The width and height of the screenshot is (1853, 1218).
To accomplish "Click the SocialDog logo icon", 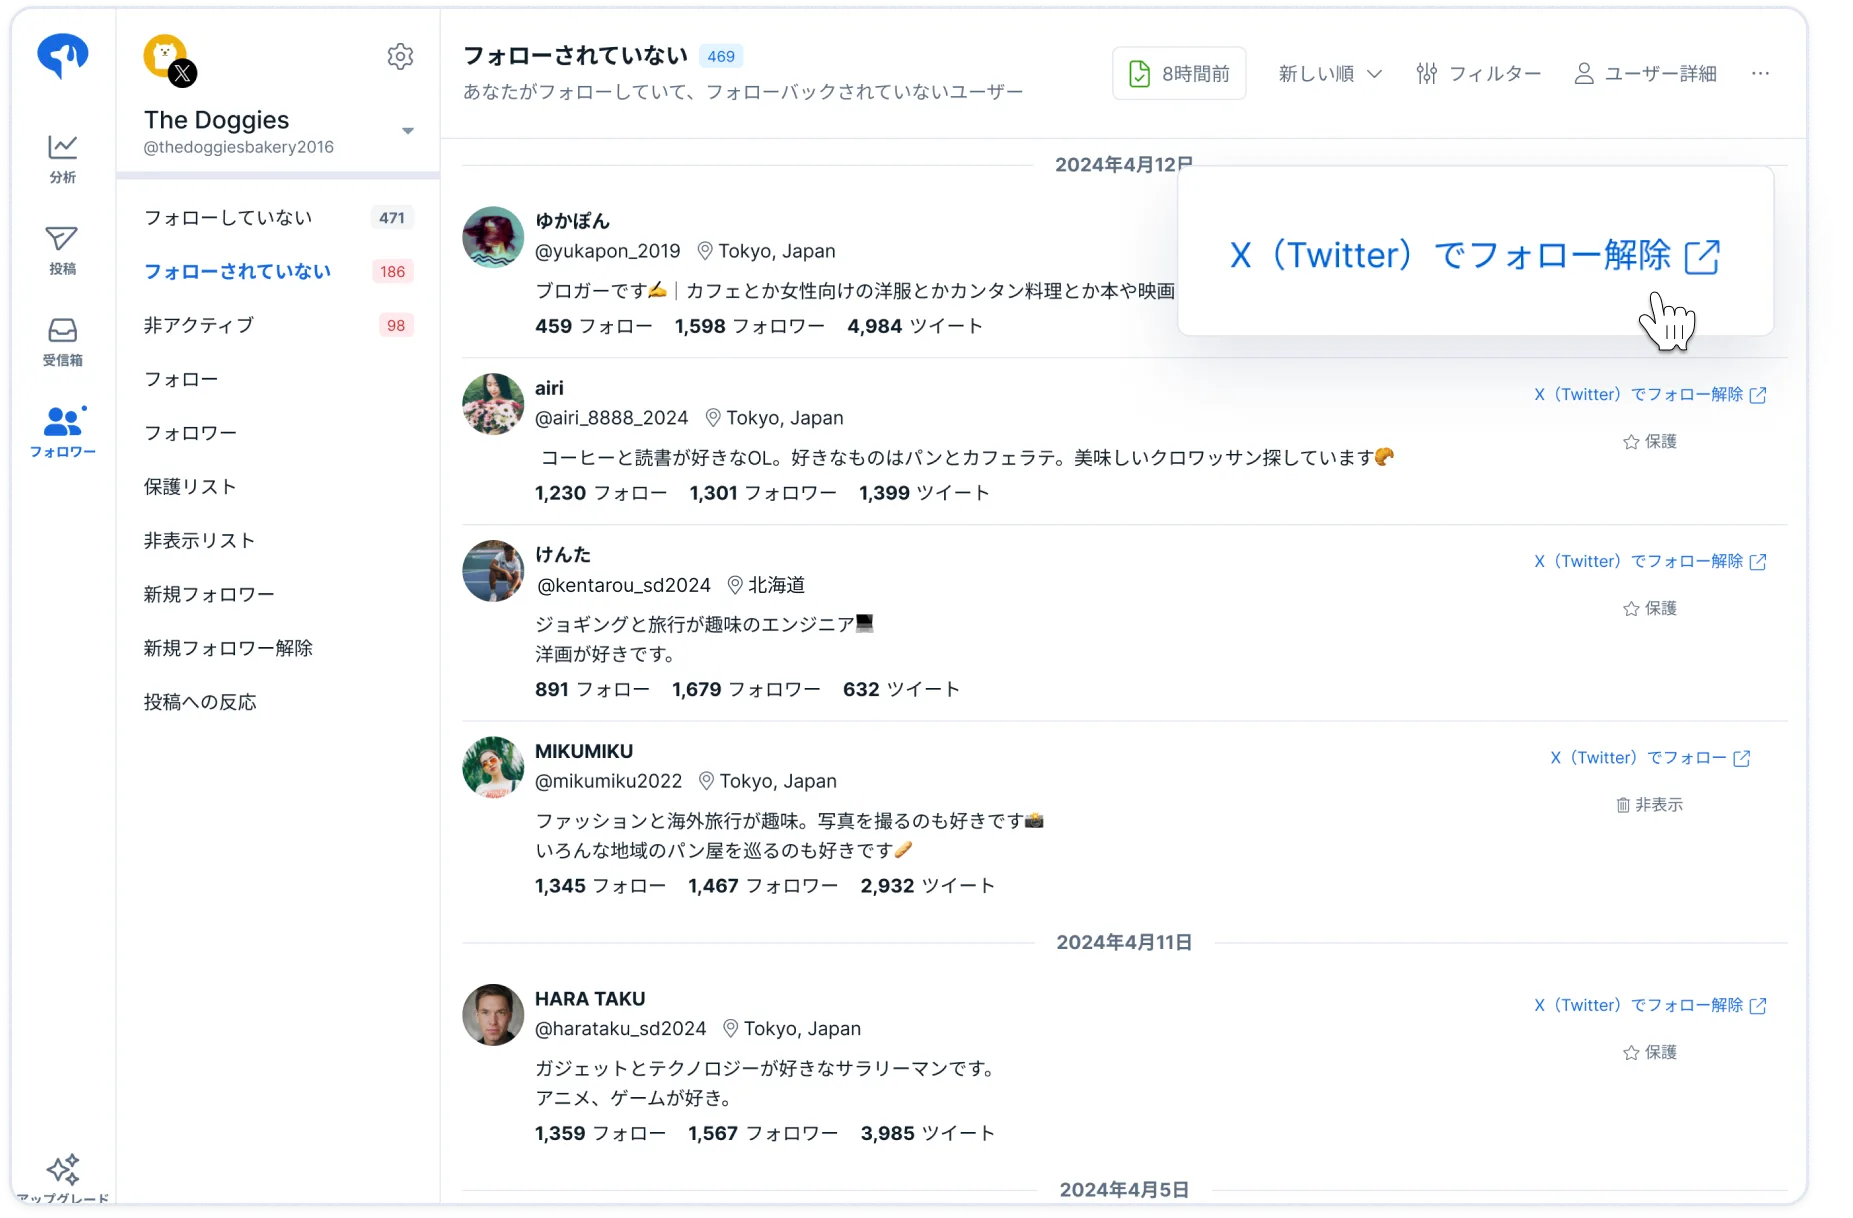I will [x=62, y=56].
